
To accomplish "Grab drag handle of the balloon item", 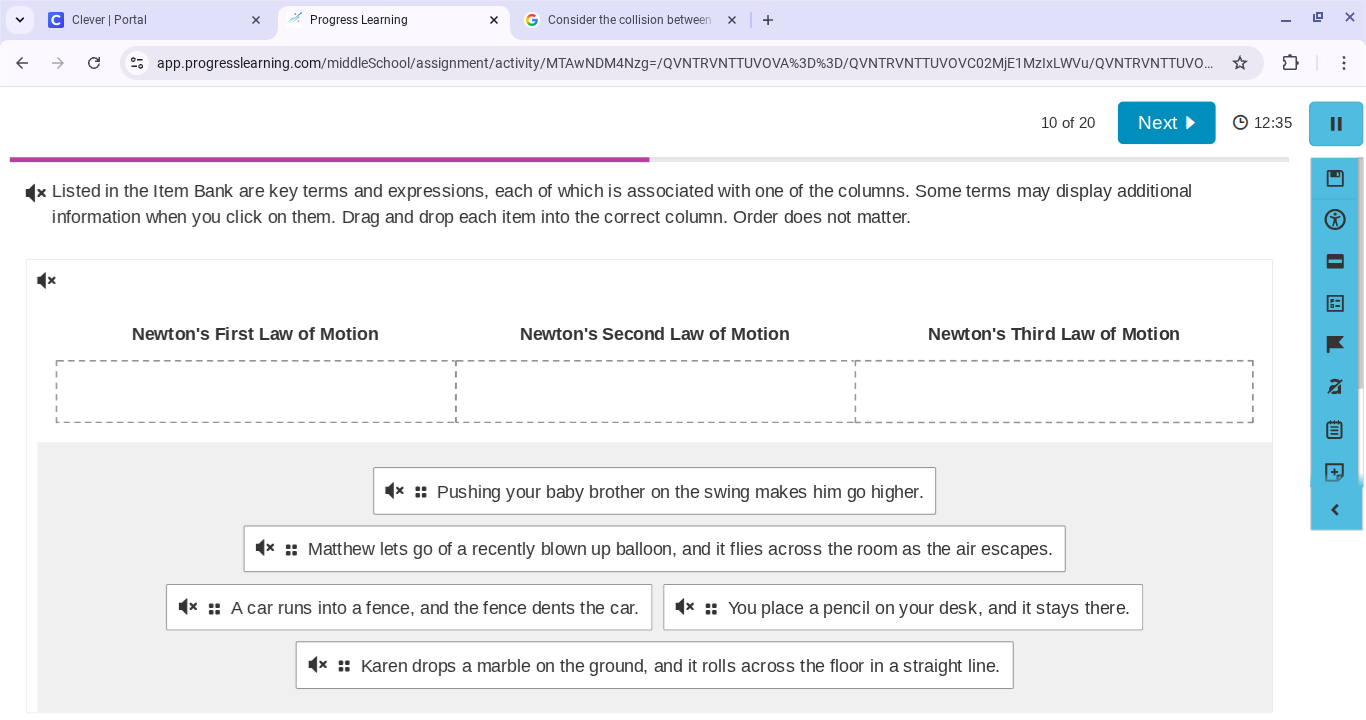I will [292, 550].
